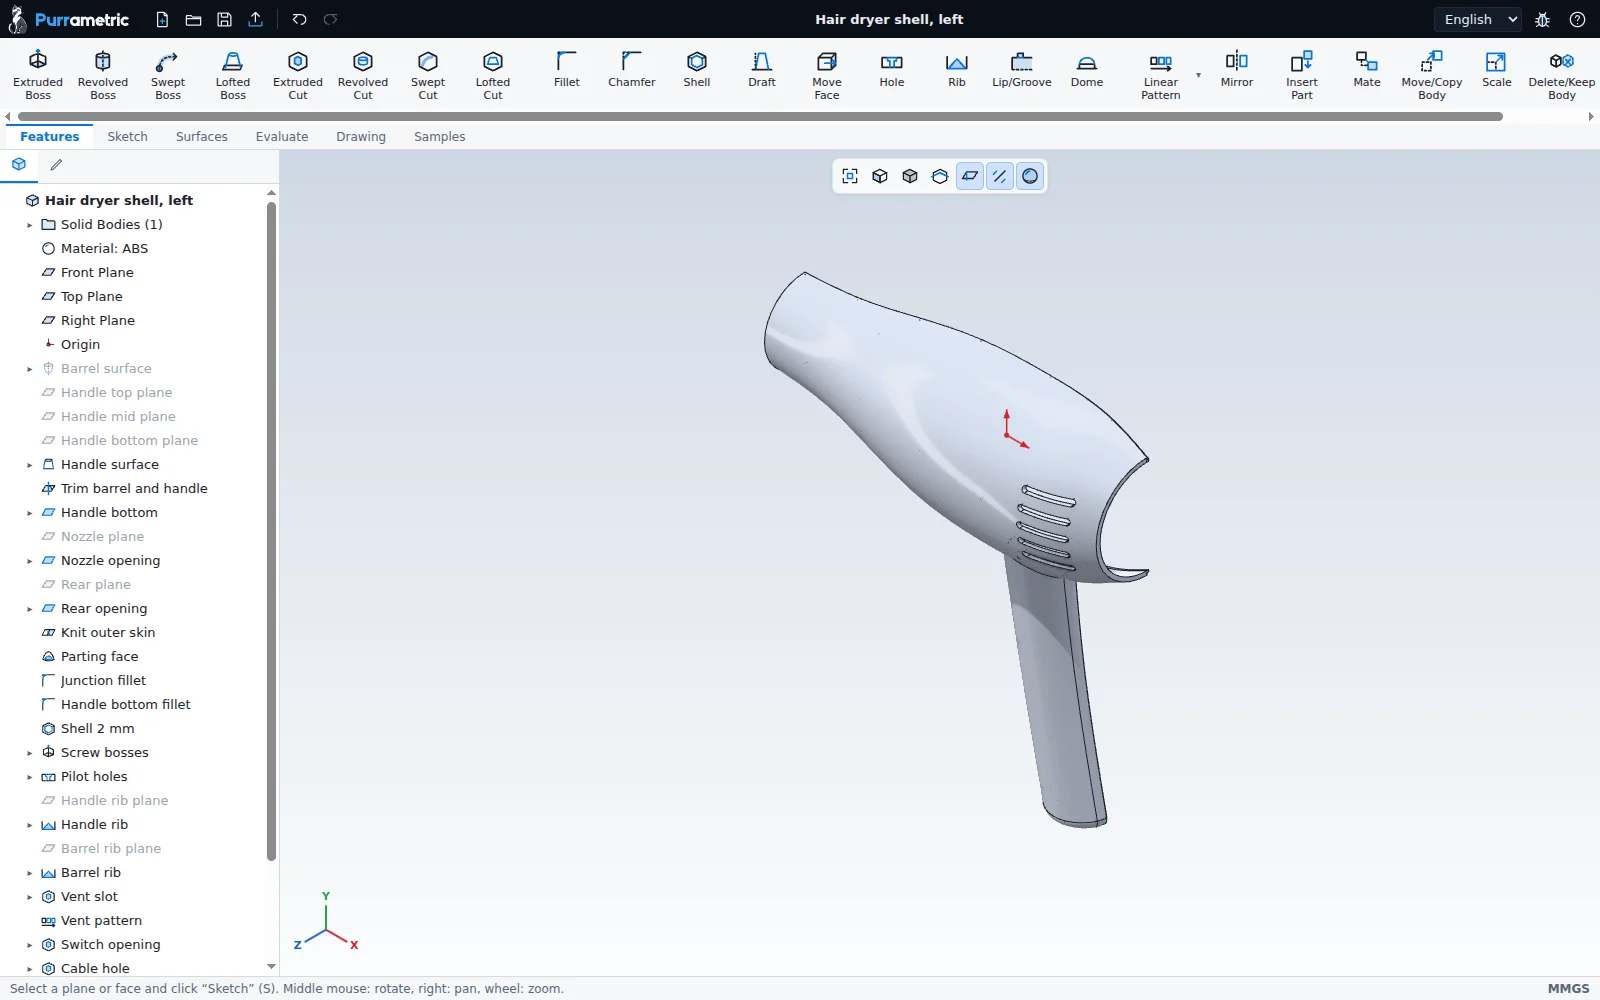Click the Delete/Keep Body tool
The width and height of the screenshot is (1600, 1000).
[x=1562, y=75]
